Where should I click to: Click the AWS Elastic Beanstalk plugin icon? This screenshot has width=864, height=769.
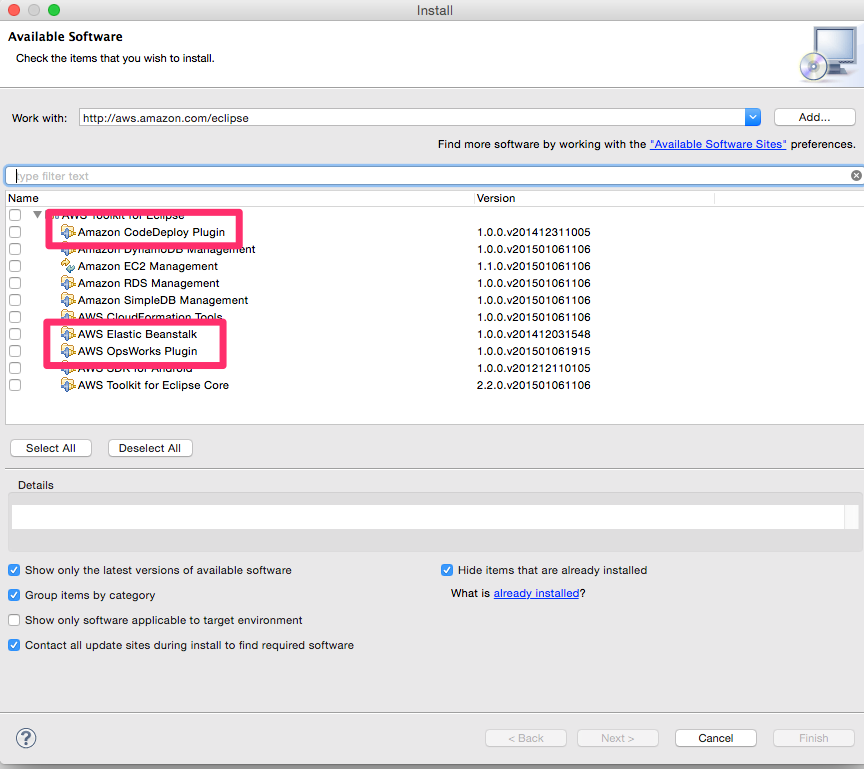(68, 334)
